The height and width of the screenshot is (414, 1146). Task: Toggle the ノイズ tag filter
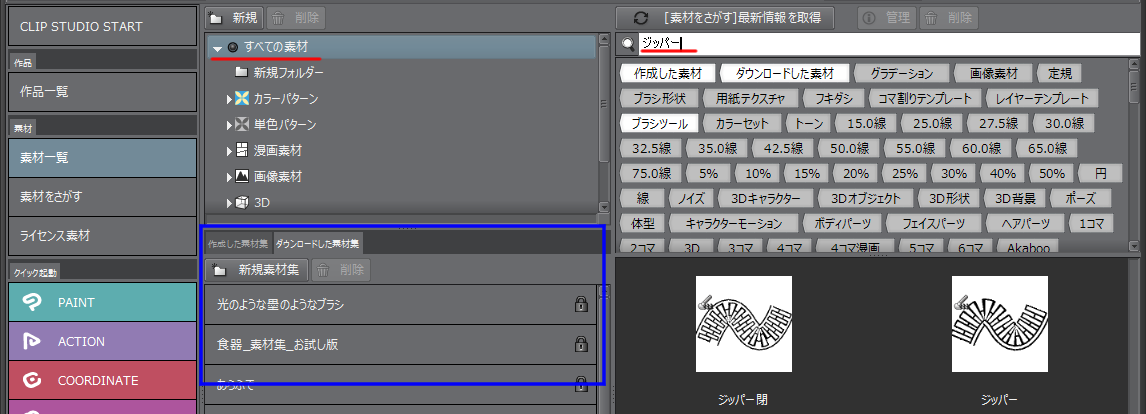click(689, 198)
